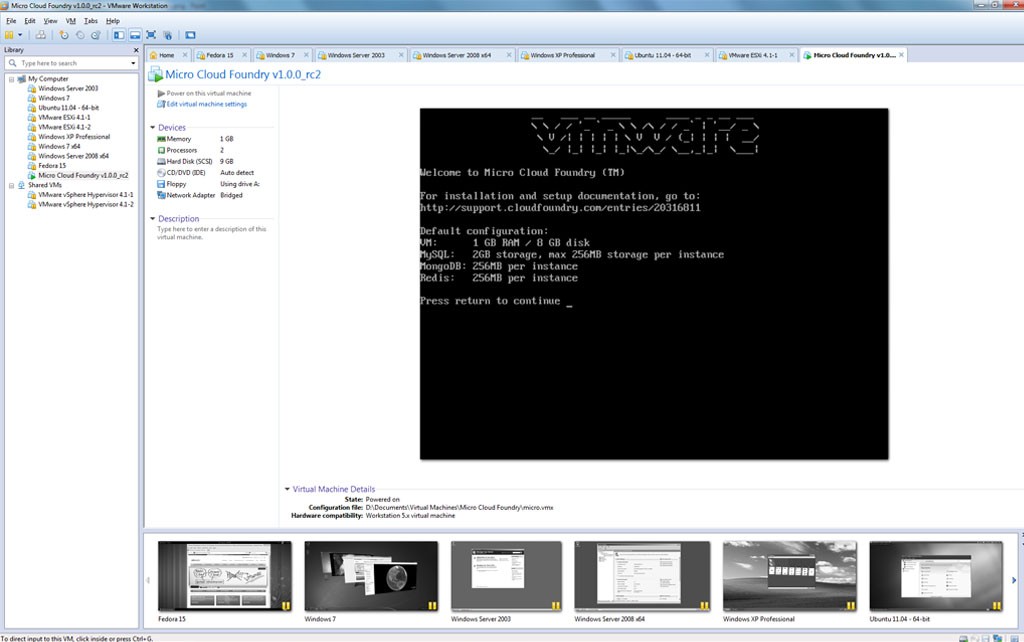
Task: Click the Windows XP Professional thumbnail
Action: [785, 576]
